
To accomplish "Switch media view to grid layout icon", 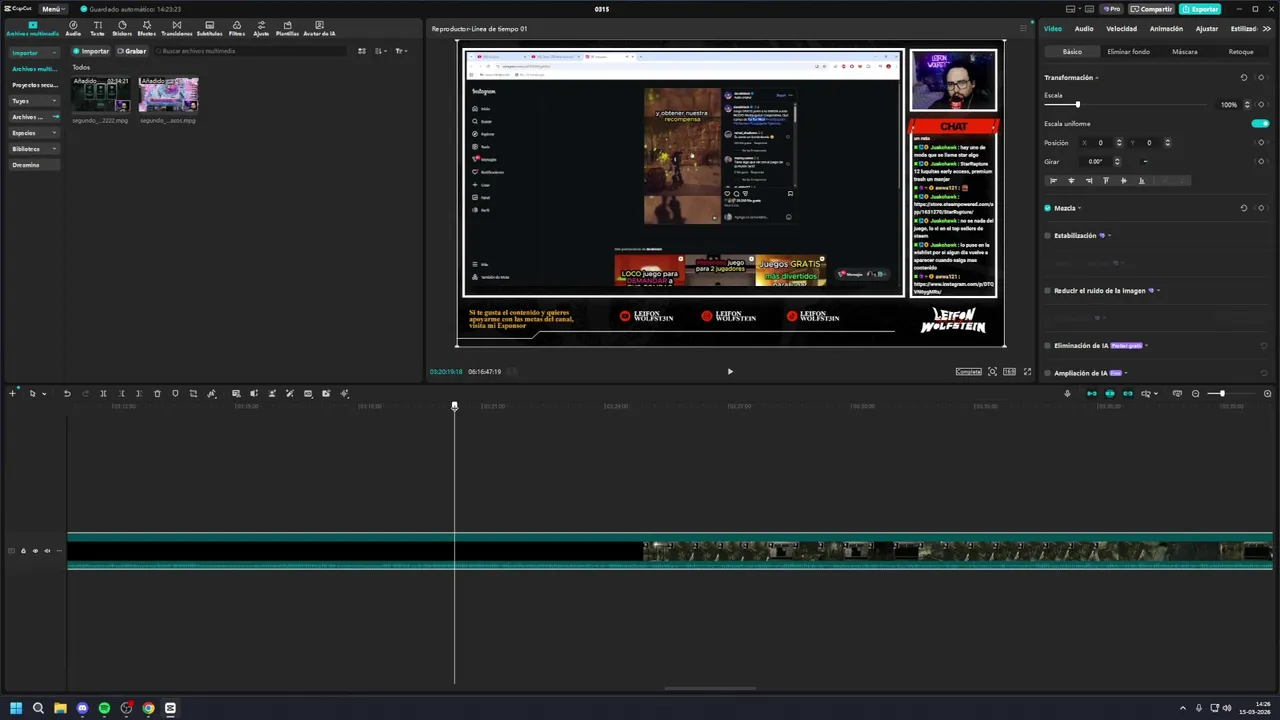I will tap(362, 51).
